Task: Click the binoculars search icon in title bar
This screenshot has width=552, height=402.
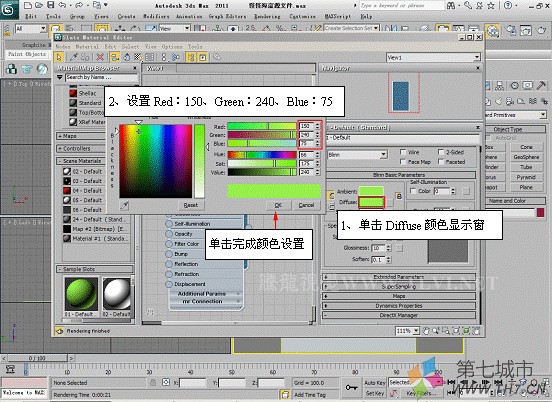Action: 451,5
